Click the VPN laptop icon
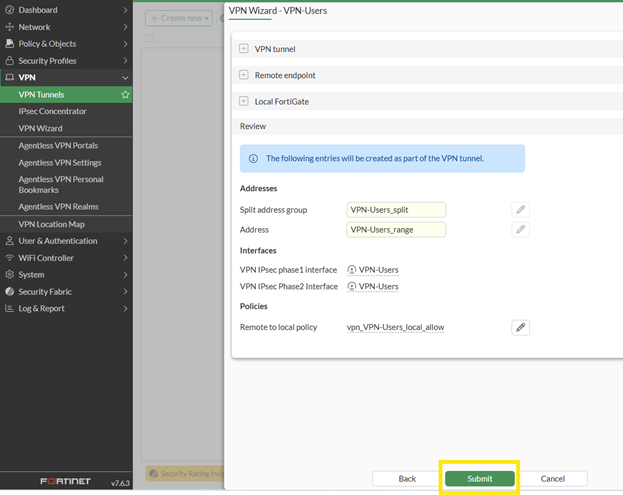The height and width of the screenshot is (495, 623). tap(10, 77)
